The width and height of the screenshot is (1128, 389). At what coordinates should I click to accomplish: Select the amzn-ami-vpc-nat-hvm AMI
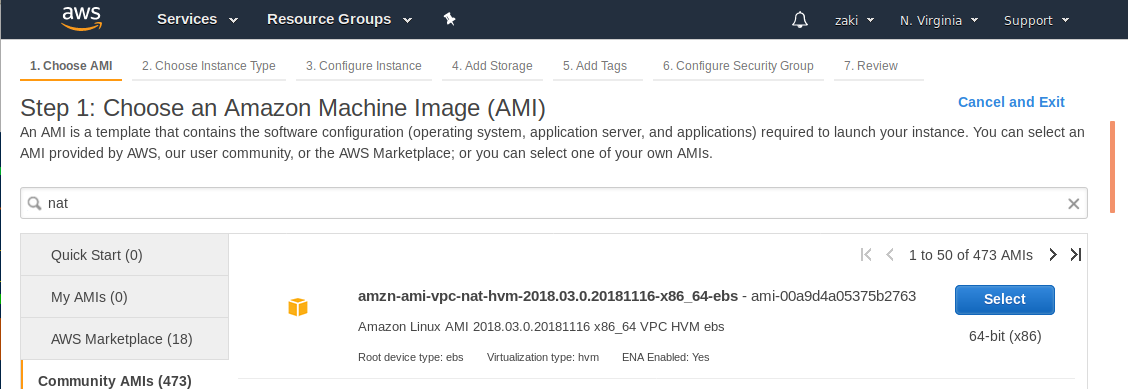point(1004,300)
